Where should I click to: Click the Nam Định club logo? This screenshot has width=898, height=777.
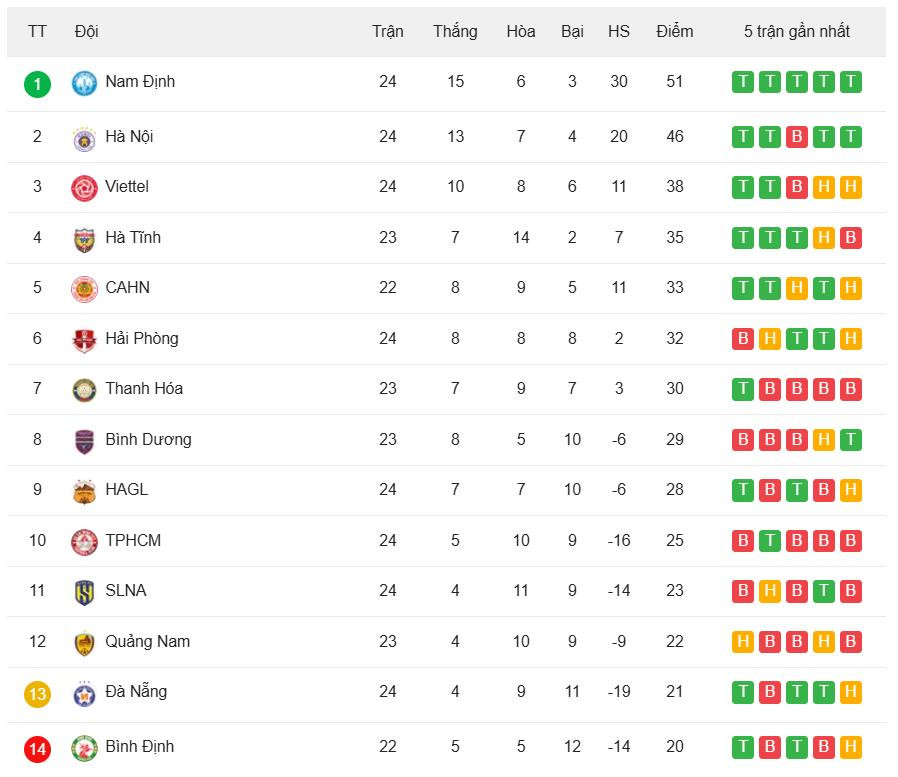(84, 83)
